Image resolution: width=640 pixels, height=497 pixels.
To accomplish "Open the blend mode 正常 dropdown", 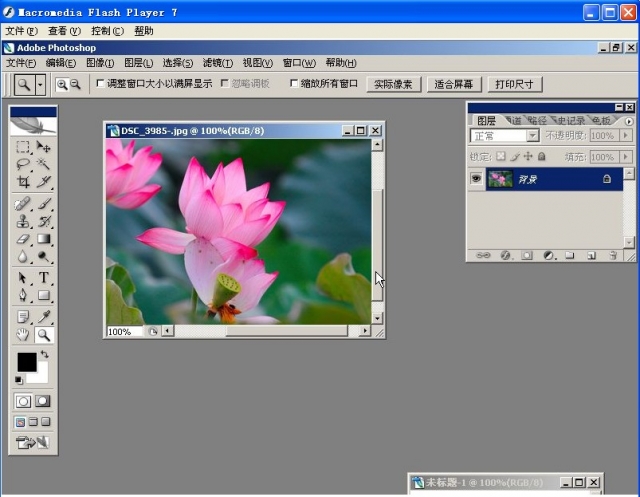I will click(x=532, y=135).
